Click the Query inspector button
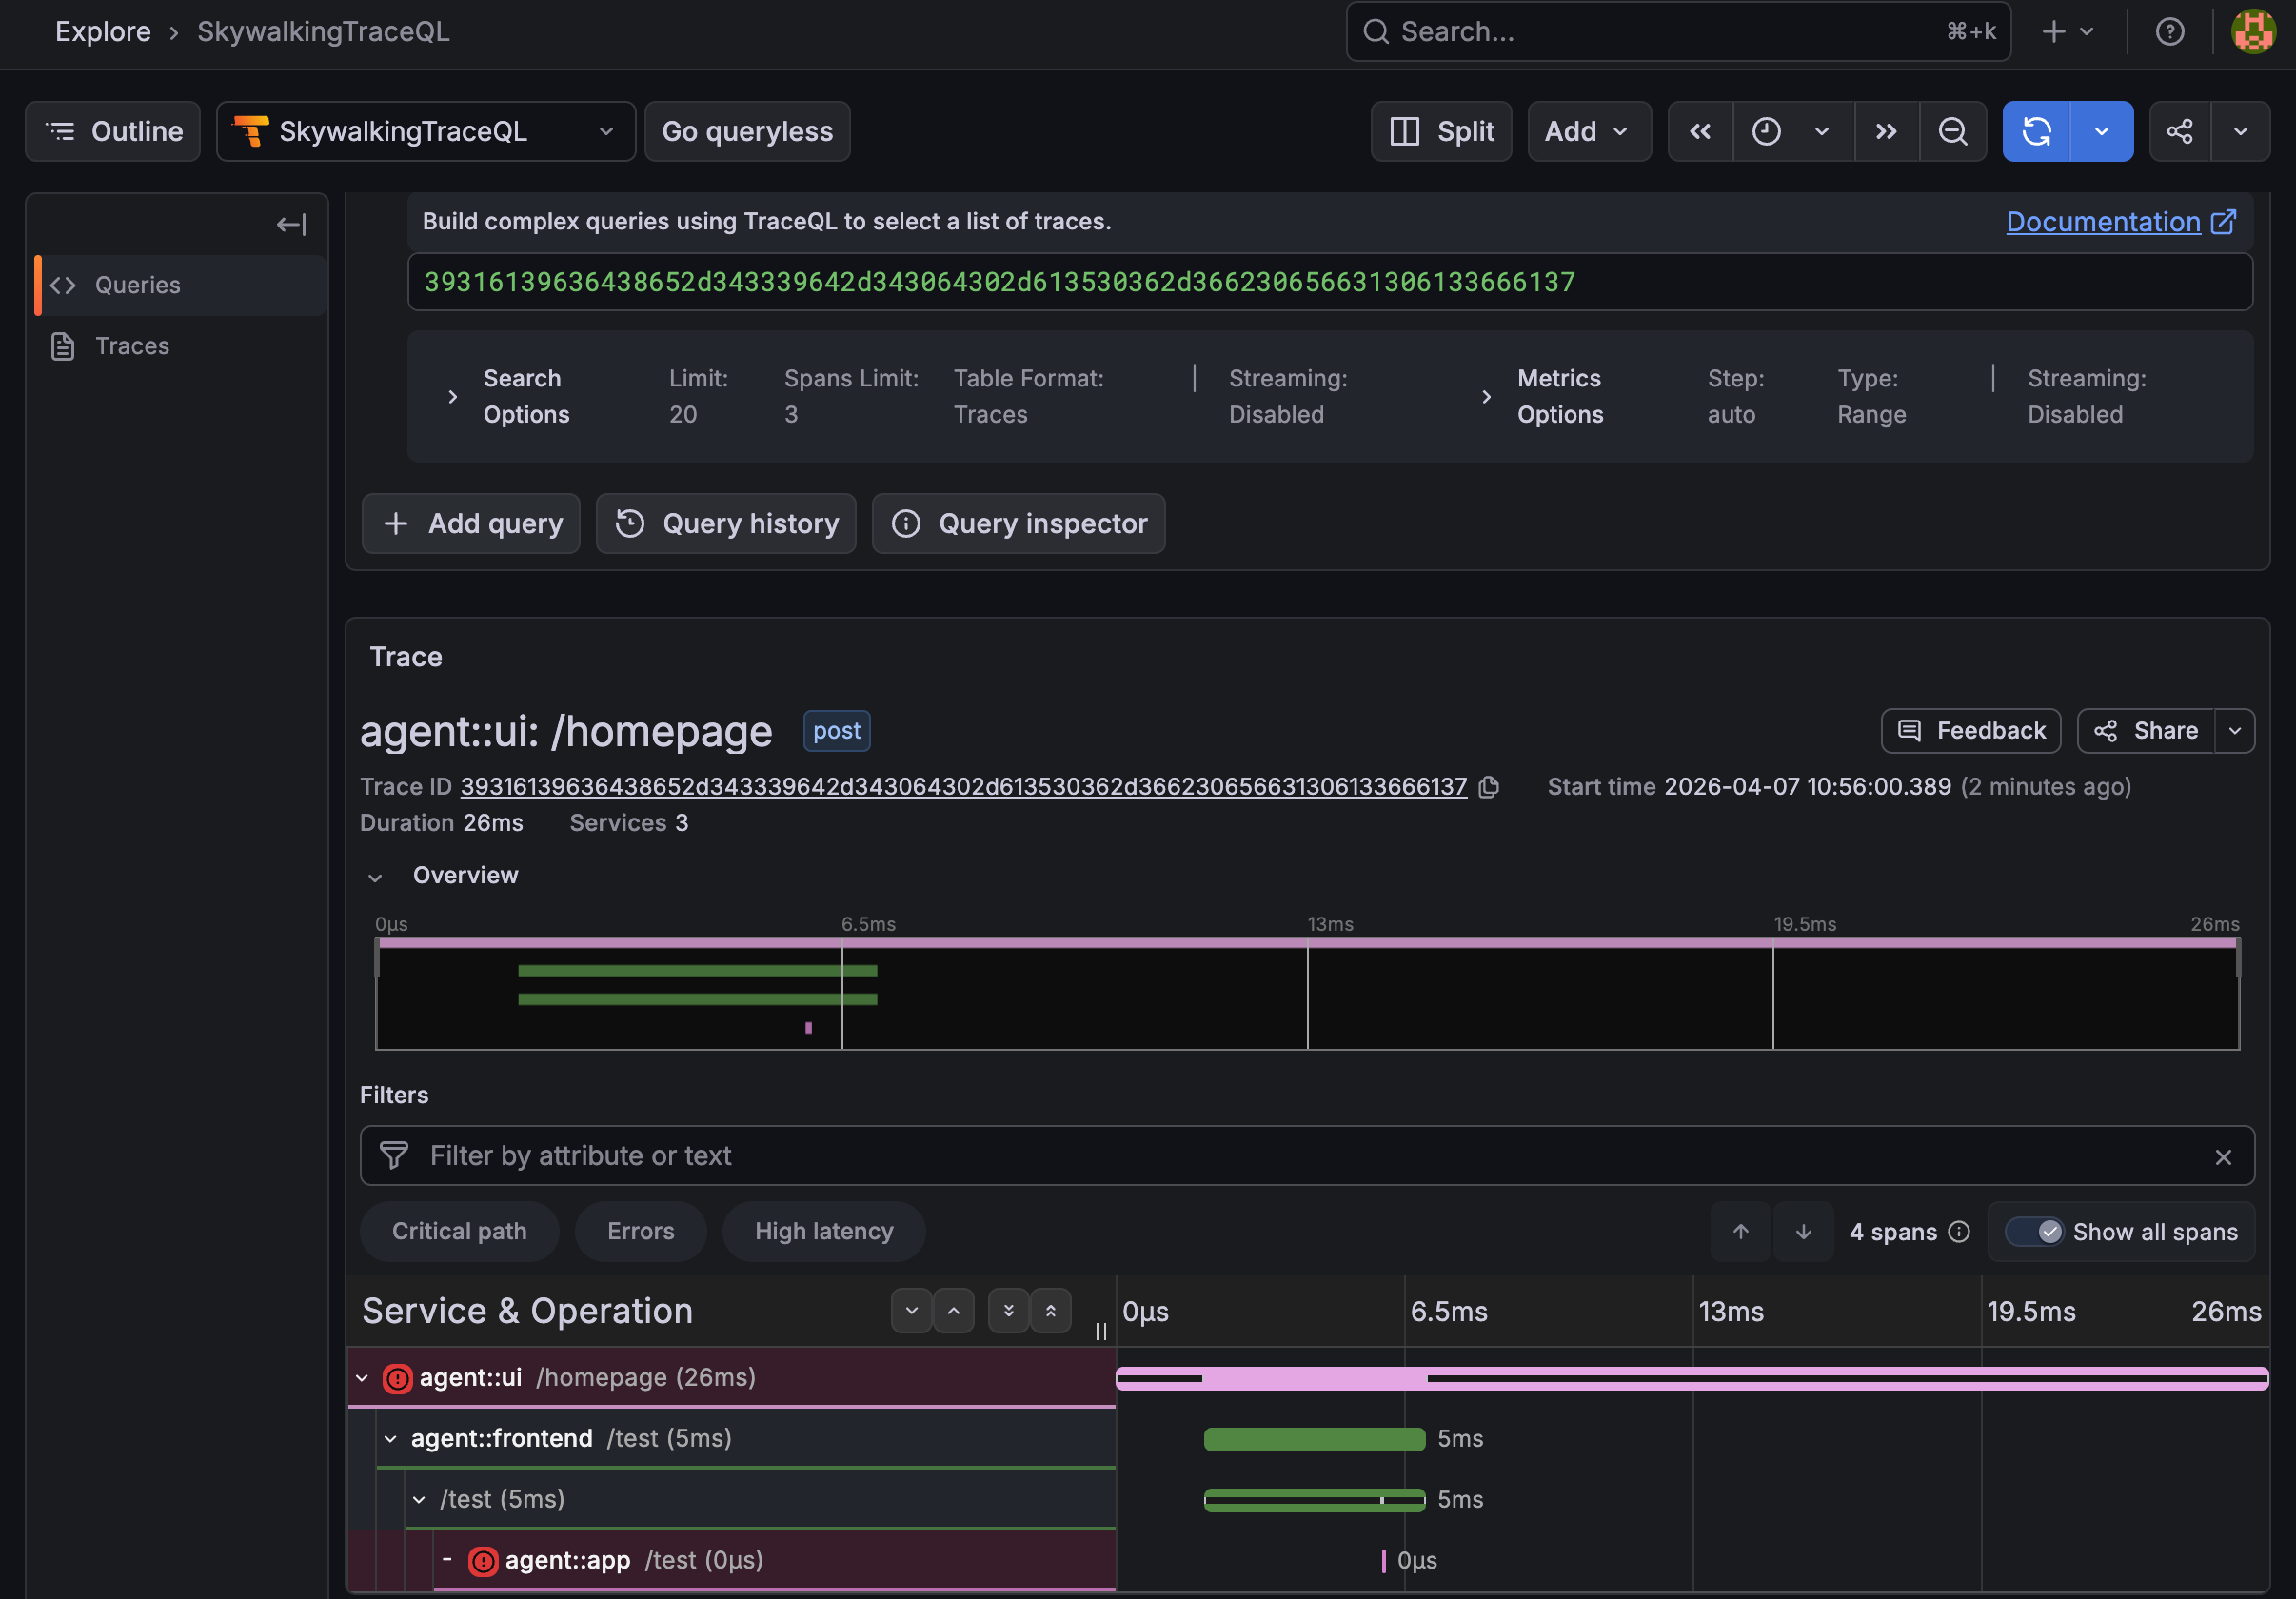The image size is (2296, 1599). pyautogui.click(x=1018, y=523)
